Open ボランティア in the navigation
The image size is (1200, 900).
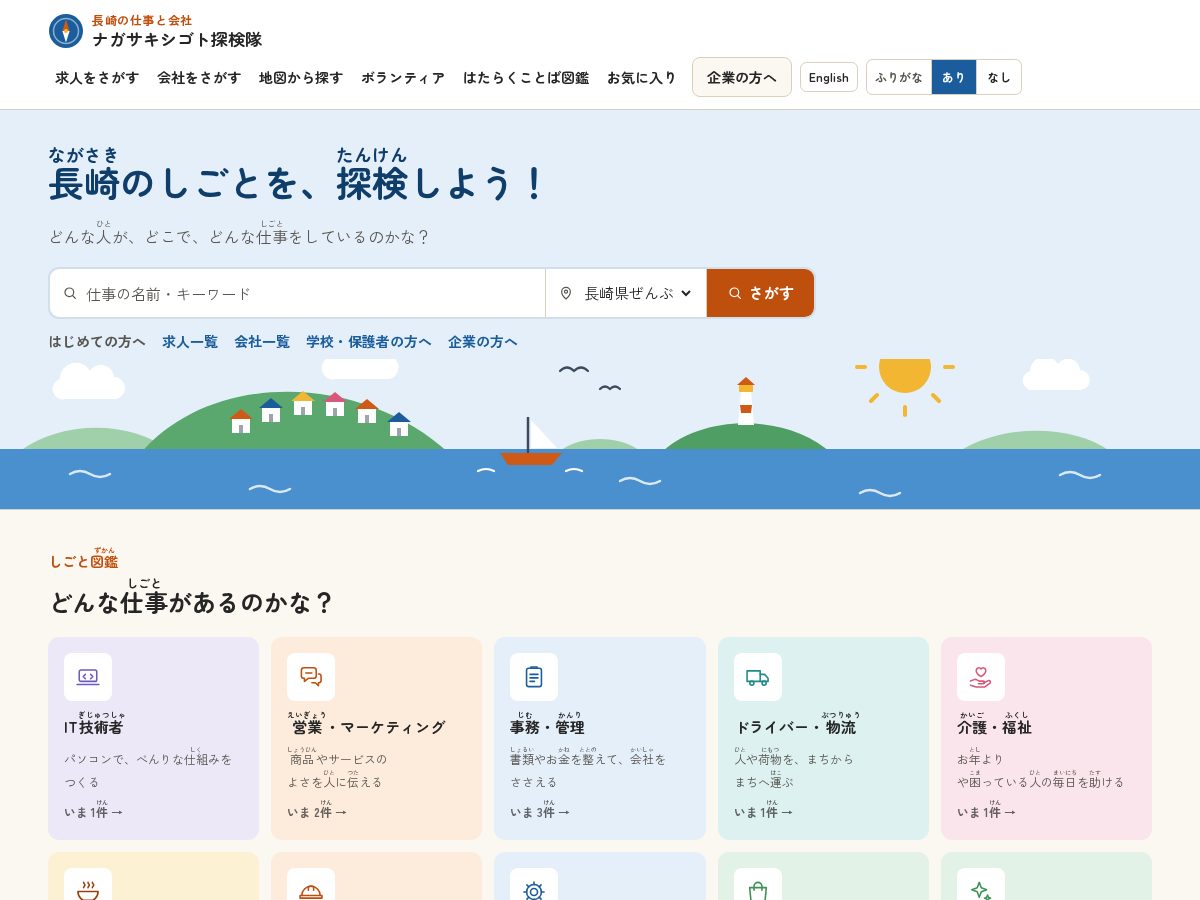pos(403,77)
